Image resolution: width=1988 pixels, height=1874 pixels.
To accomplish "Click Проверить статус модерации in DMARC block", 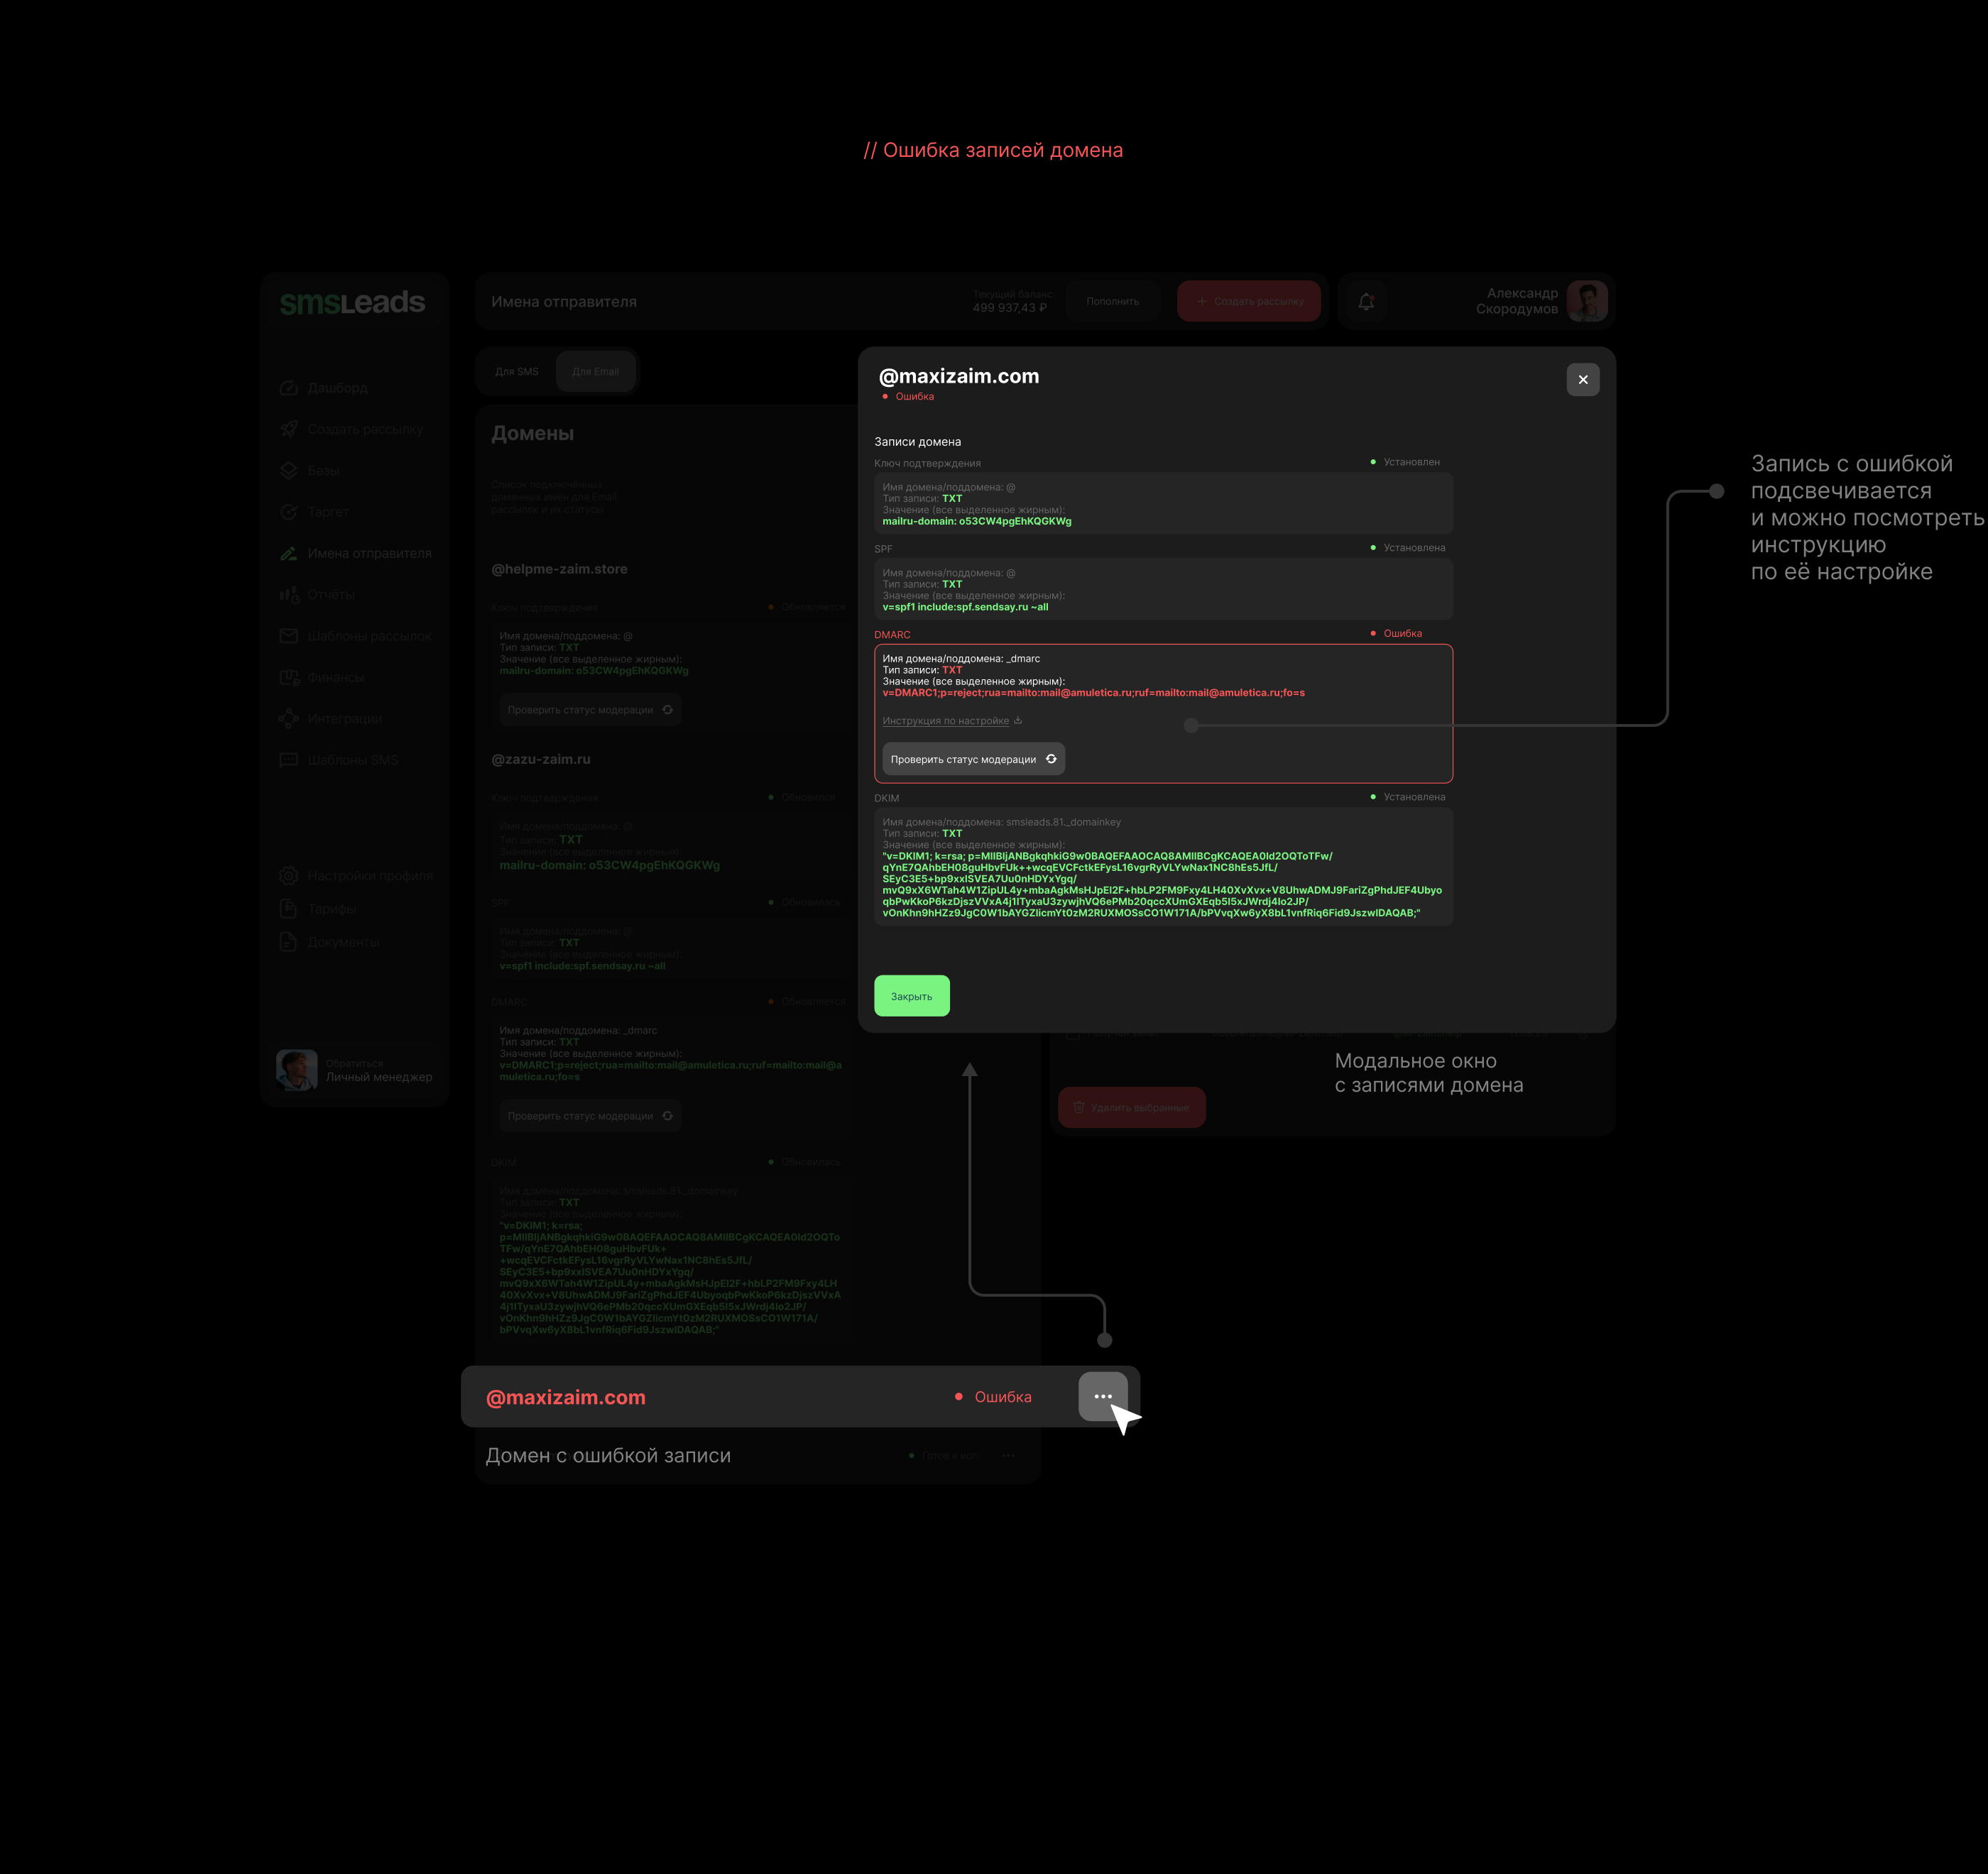I will (972, 759).
